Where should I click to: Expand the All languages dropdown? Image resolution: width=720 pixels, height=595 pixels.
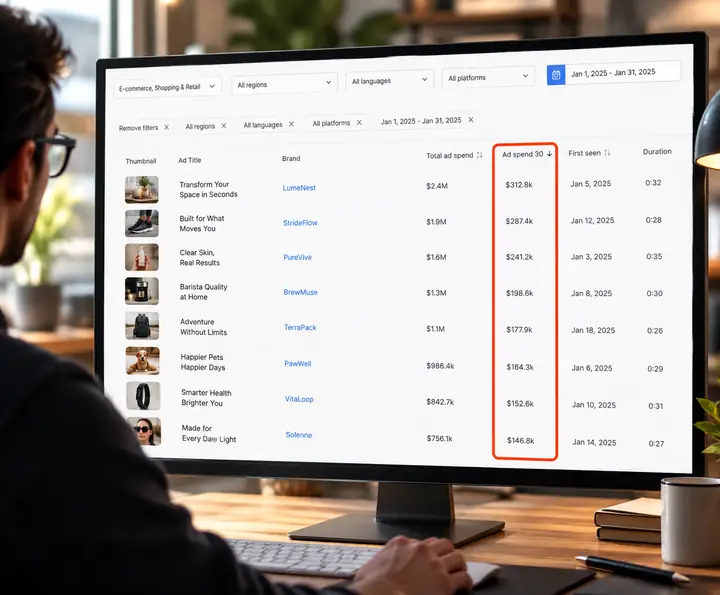tap(389, 80)
